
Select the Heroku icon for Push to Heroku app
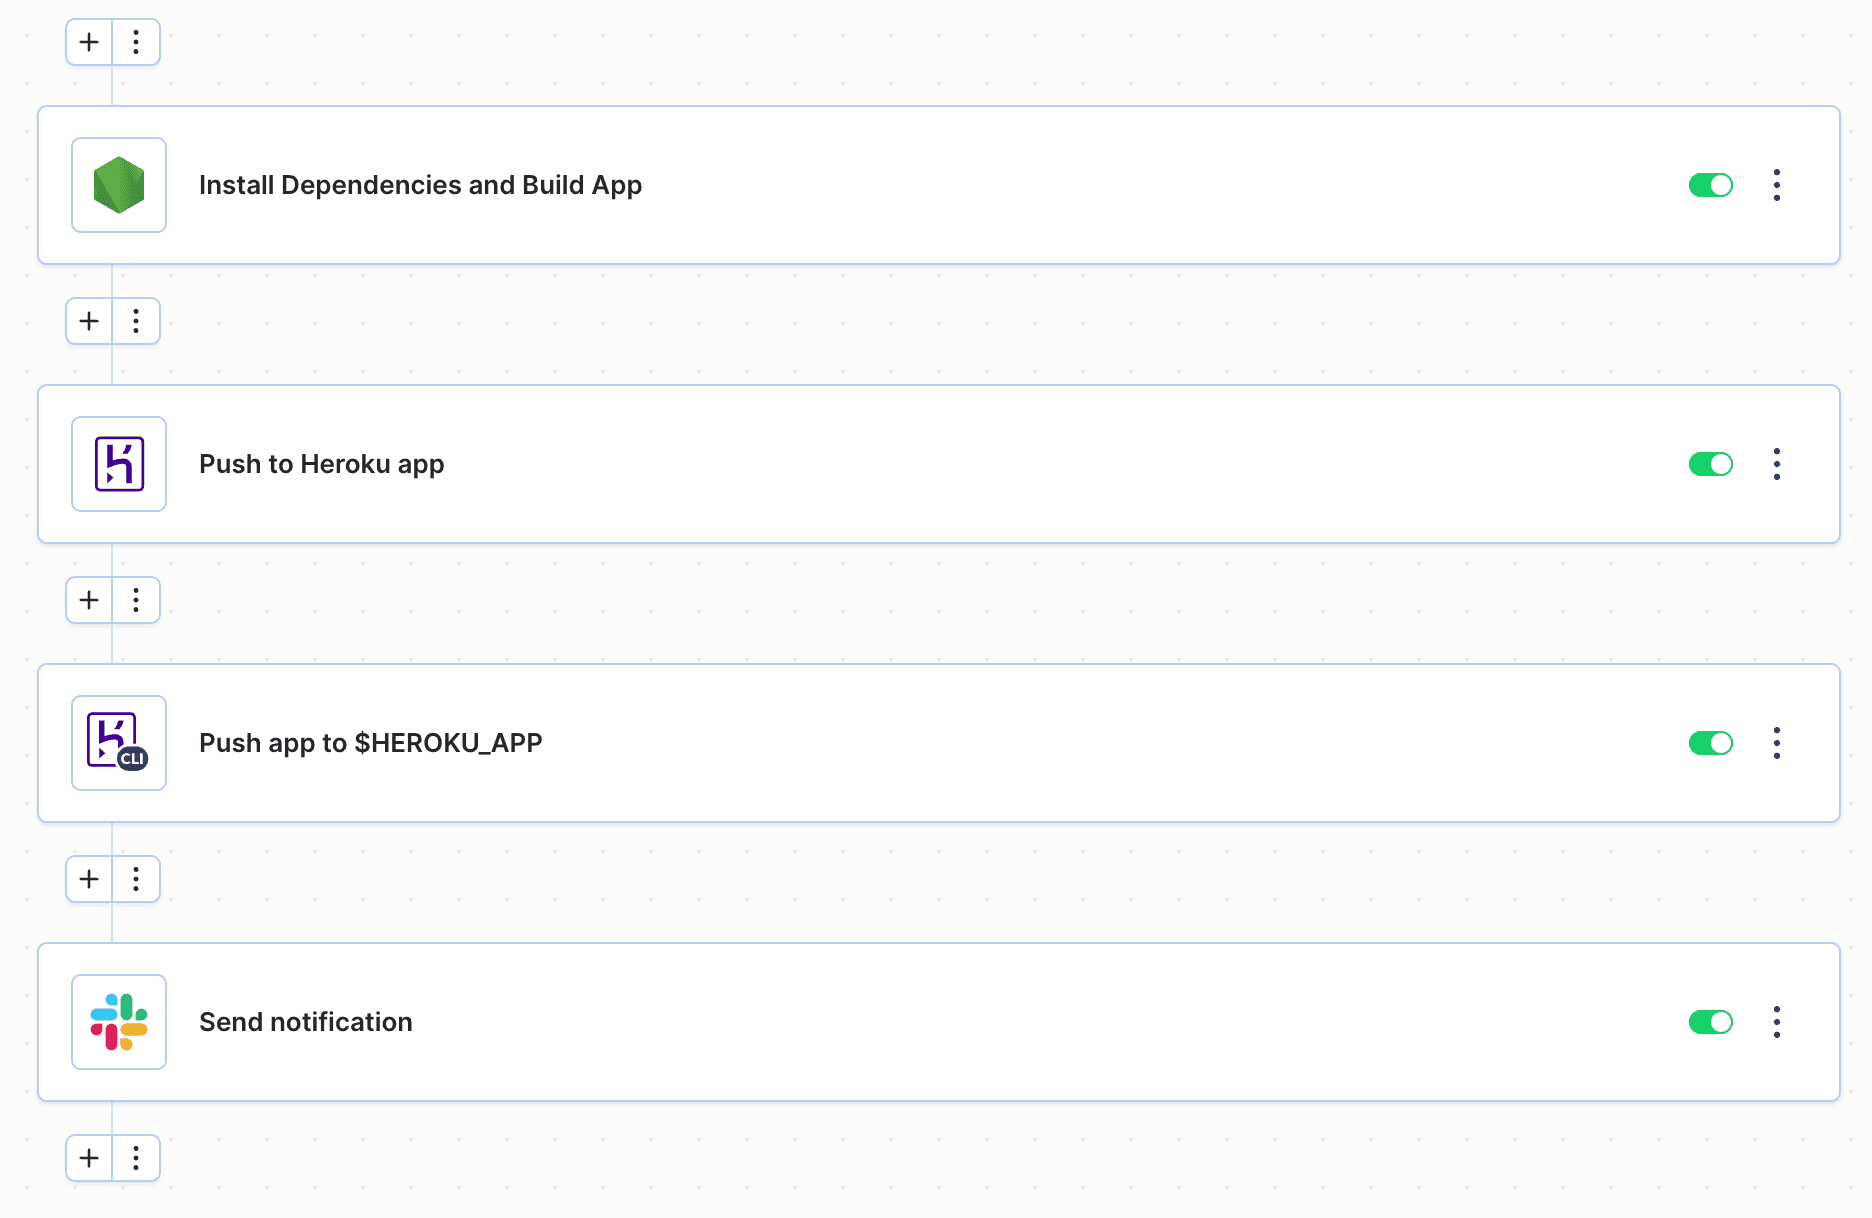click(x=118, y=464)
